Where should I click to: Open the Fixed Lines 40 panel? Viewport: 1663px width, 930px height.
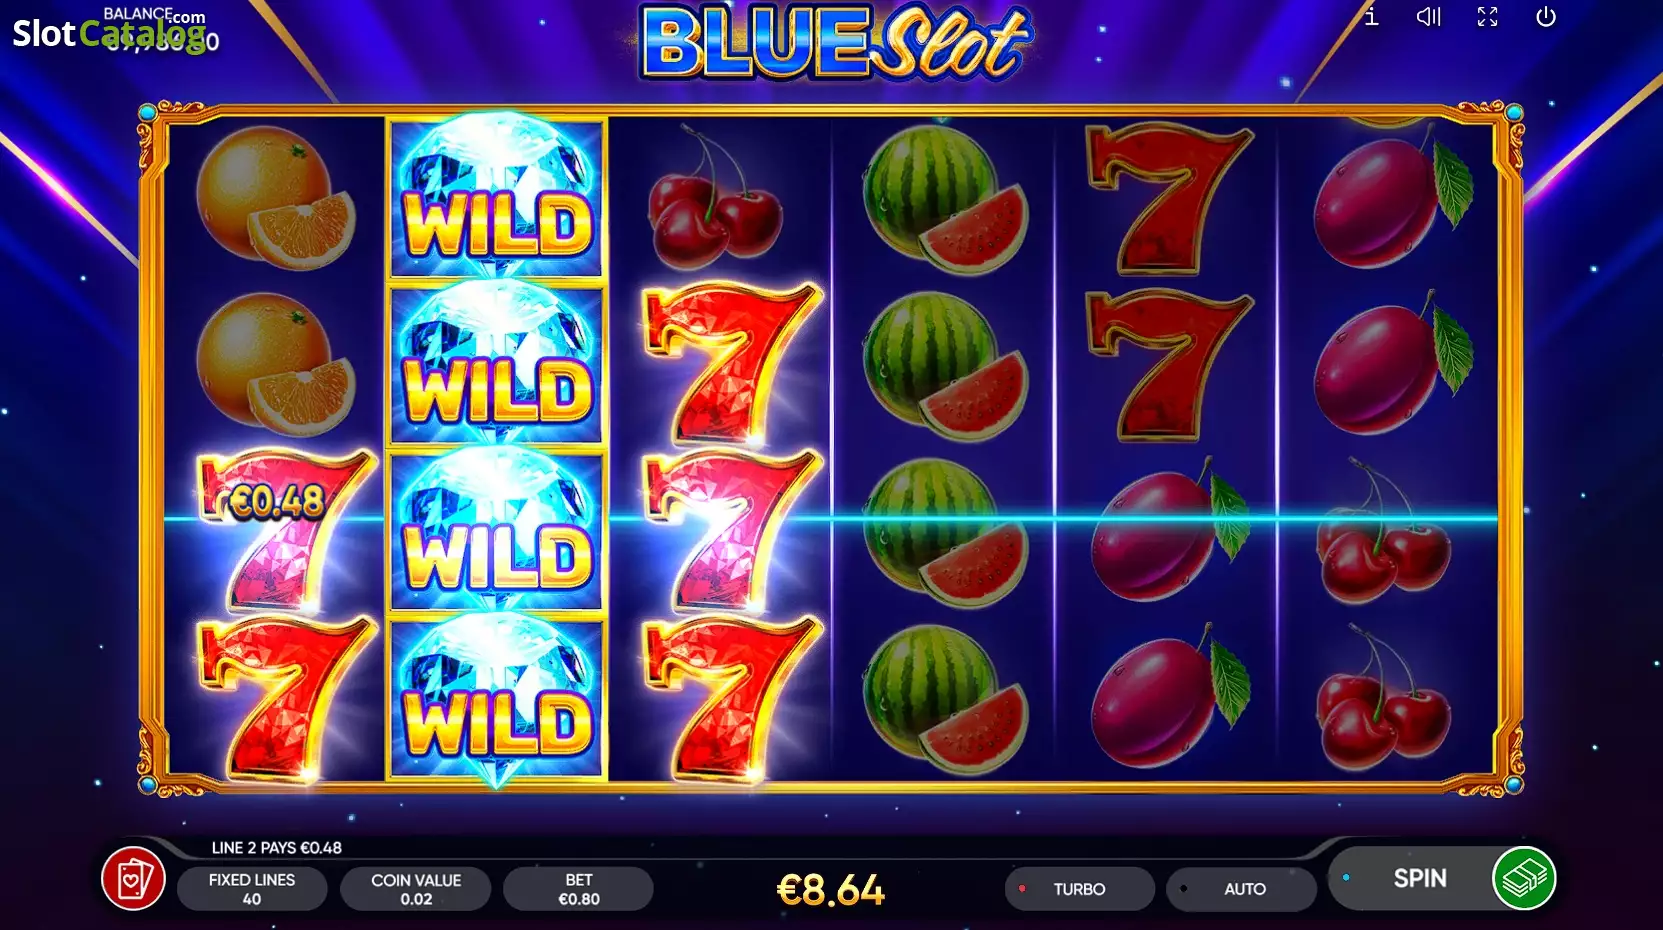[252, 889]
